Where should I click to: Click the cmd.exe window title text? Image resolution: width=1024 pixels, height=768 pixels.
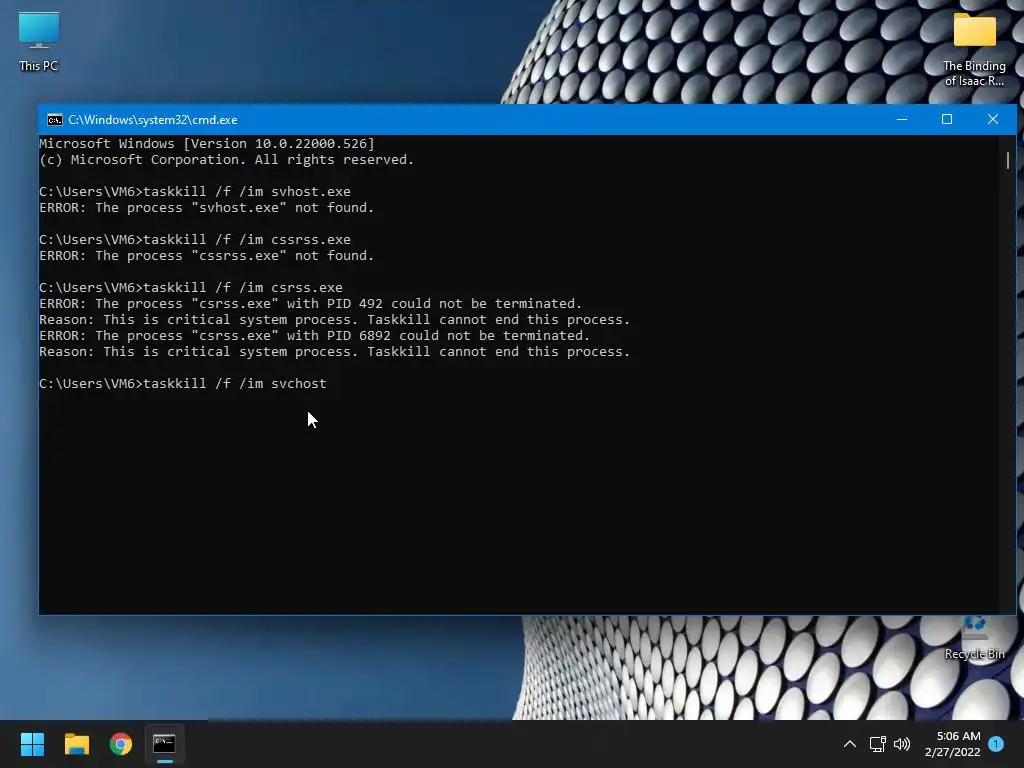pos(153,120)
